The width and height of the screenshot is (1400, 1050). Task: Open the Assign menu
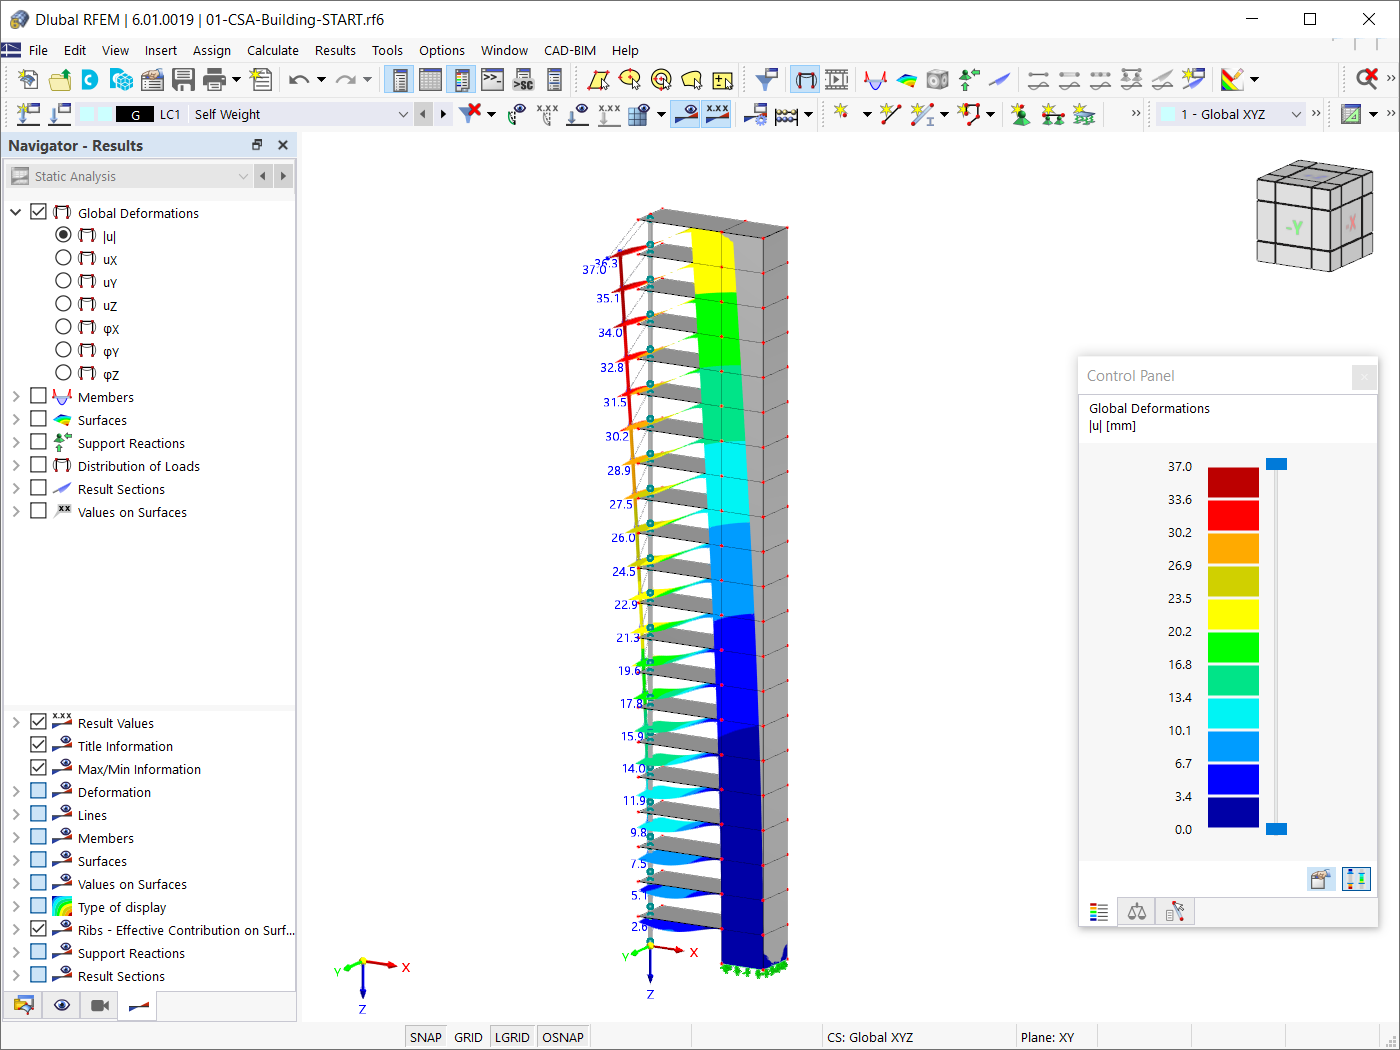(212, 50)
